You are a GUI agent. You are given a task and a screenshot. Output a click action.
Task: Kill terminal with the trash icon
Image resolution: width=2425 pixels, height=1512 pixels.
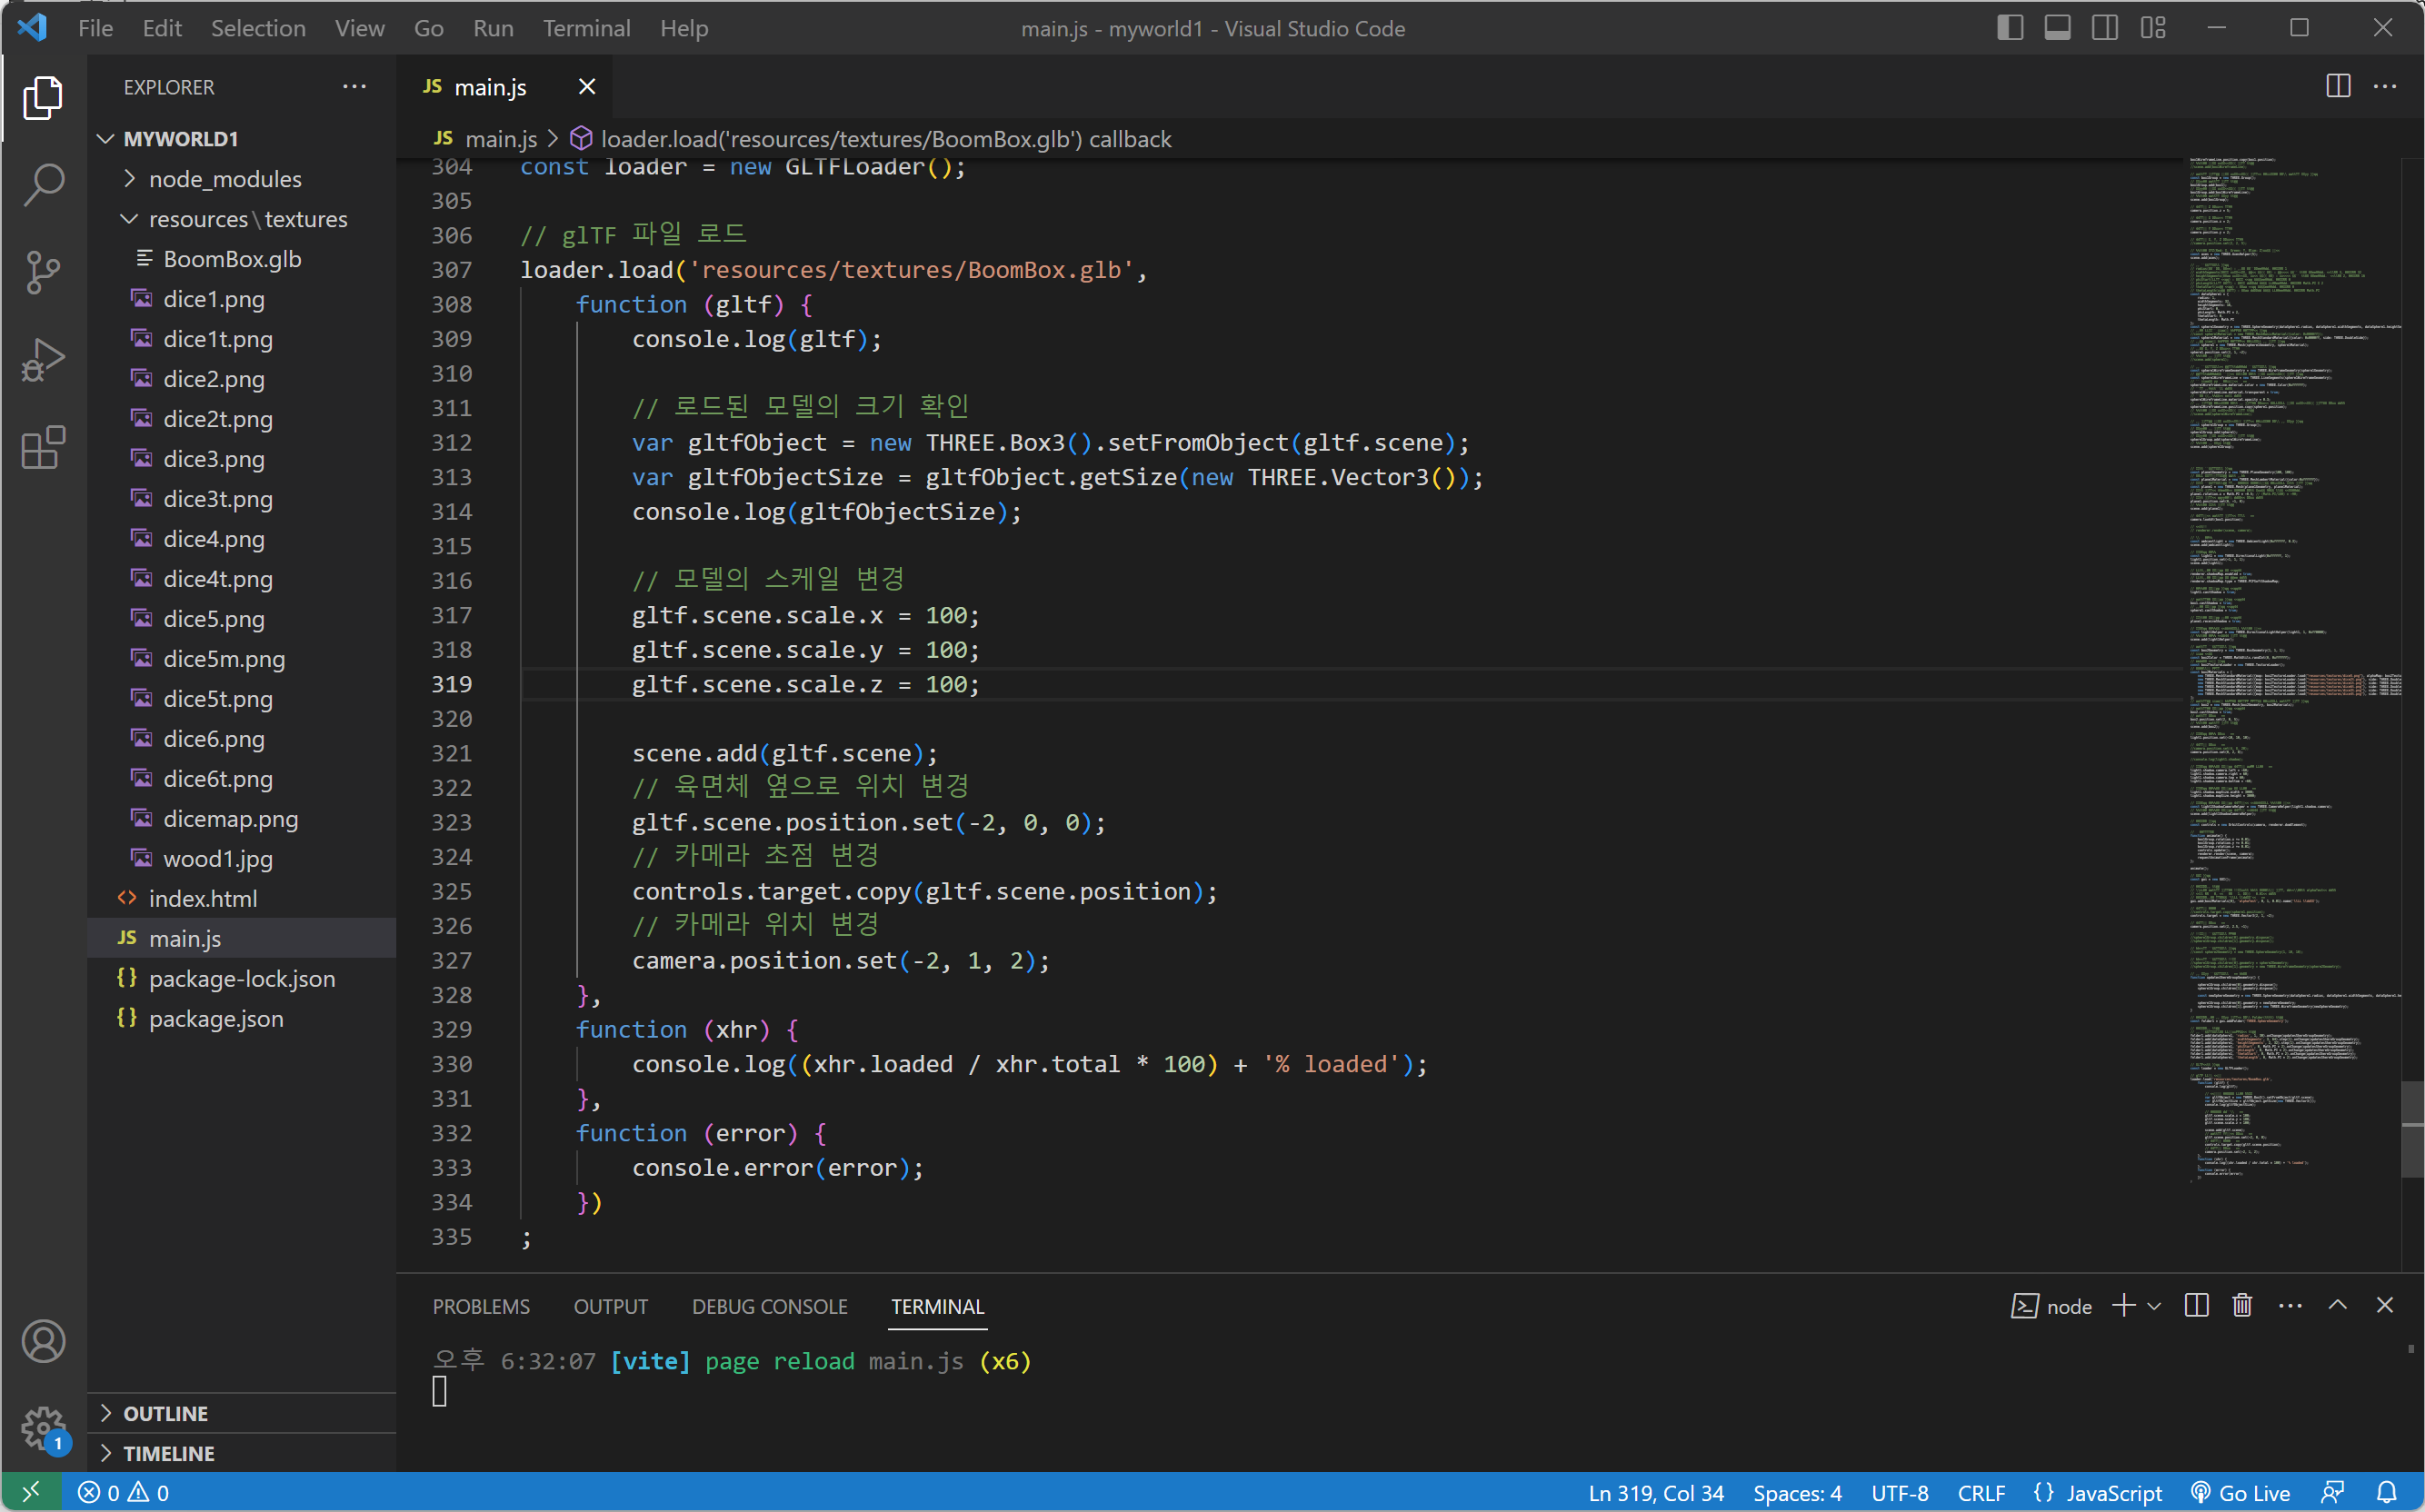pos(2242,1306)
